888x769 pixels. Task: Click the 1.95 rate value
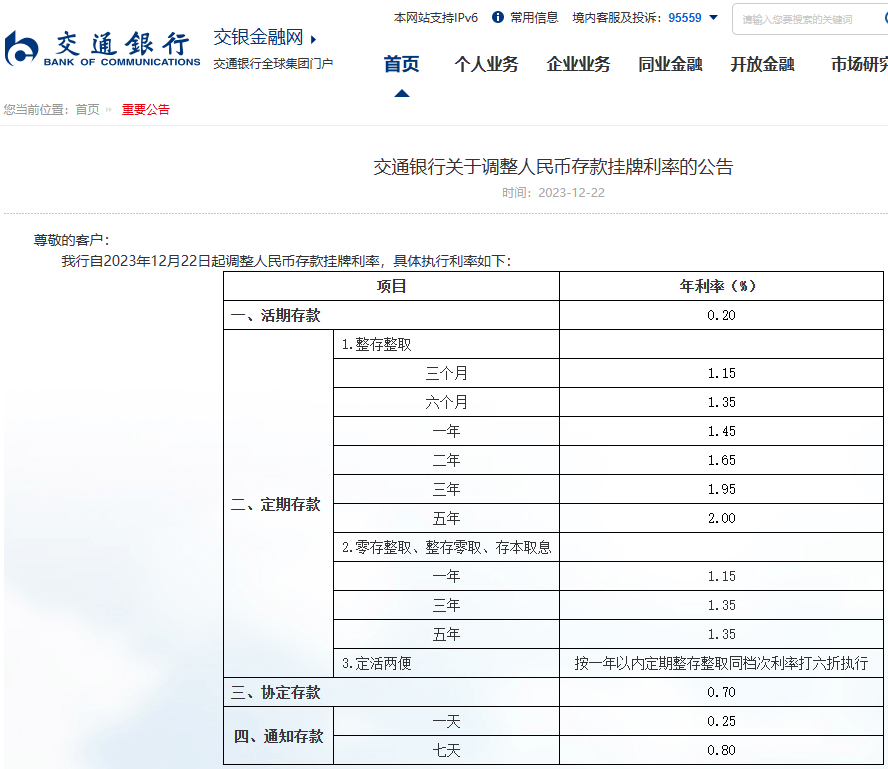[721, 489]
